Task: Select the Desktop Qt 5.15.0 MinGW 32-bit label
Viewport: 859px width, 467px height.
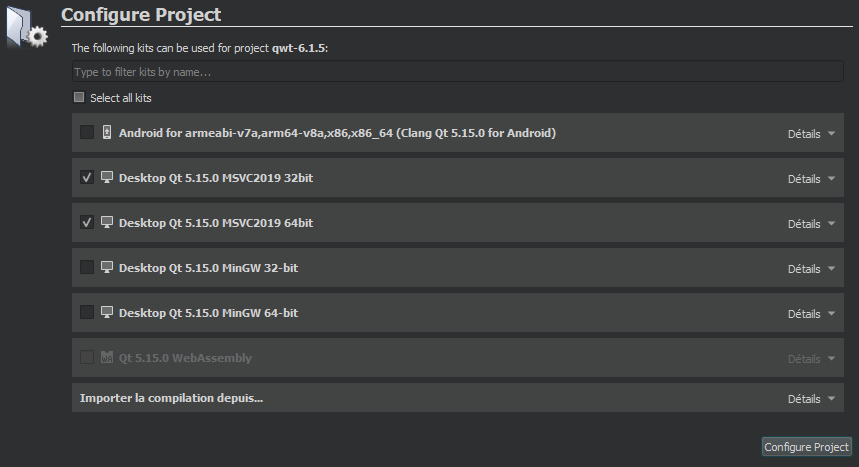Action: click(208, 268)
